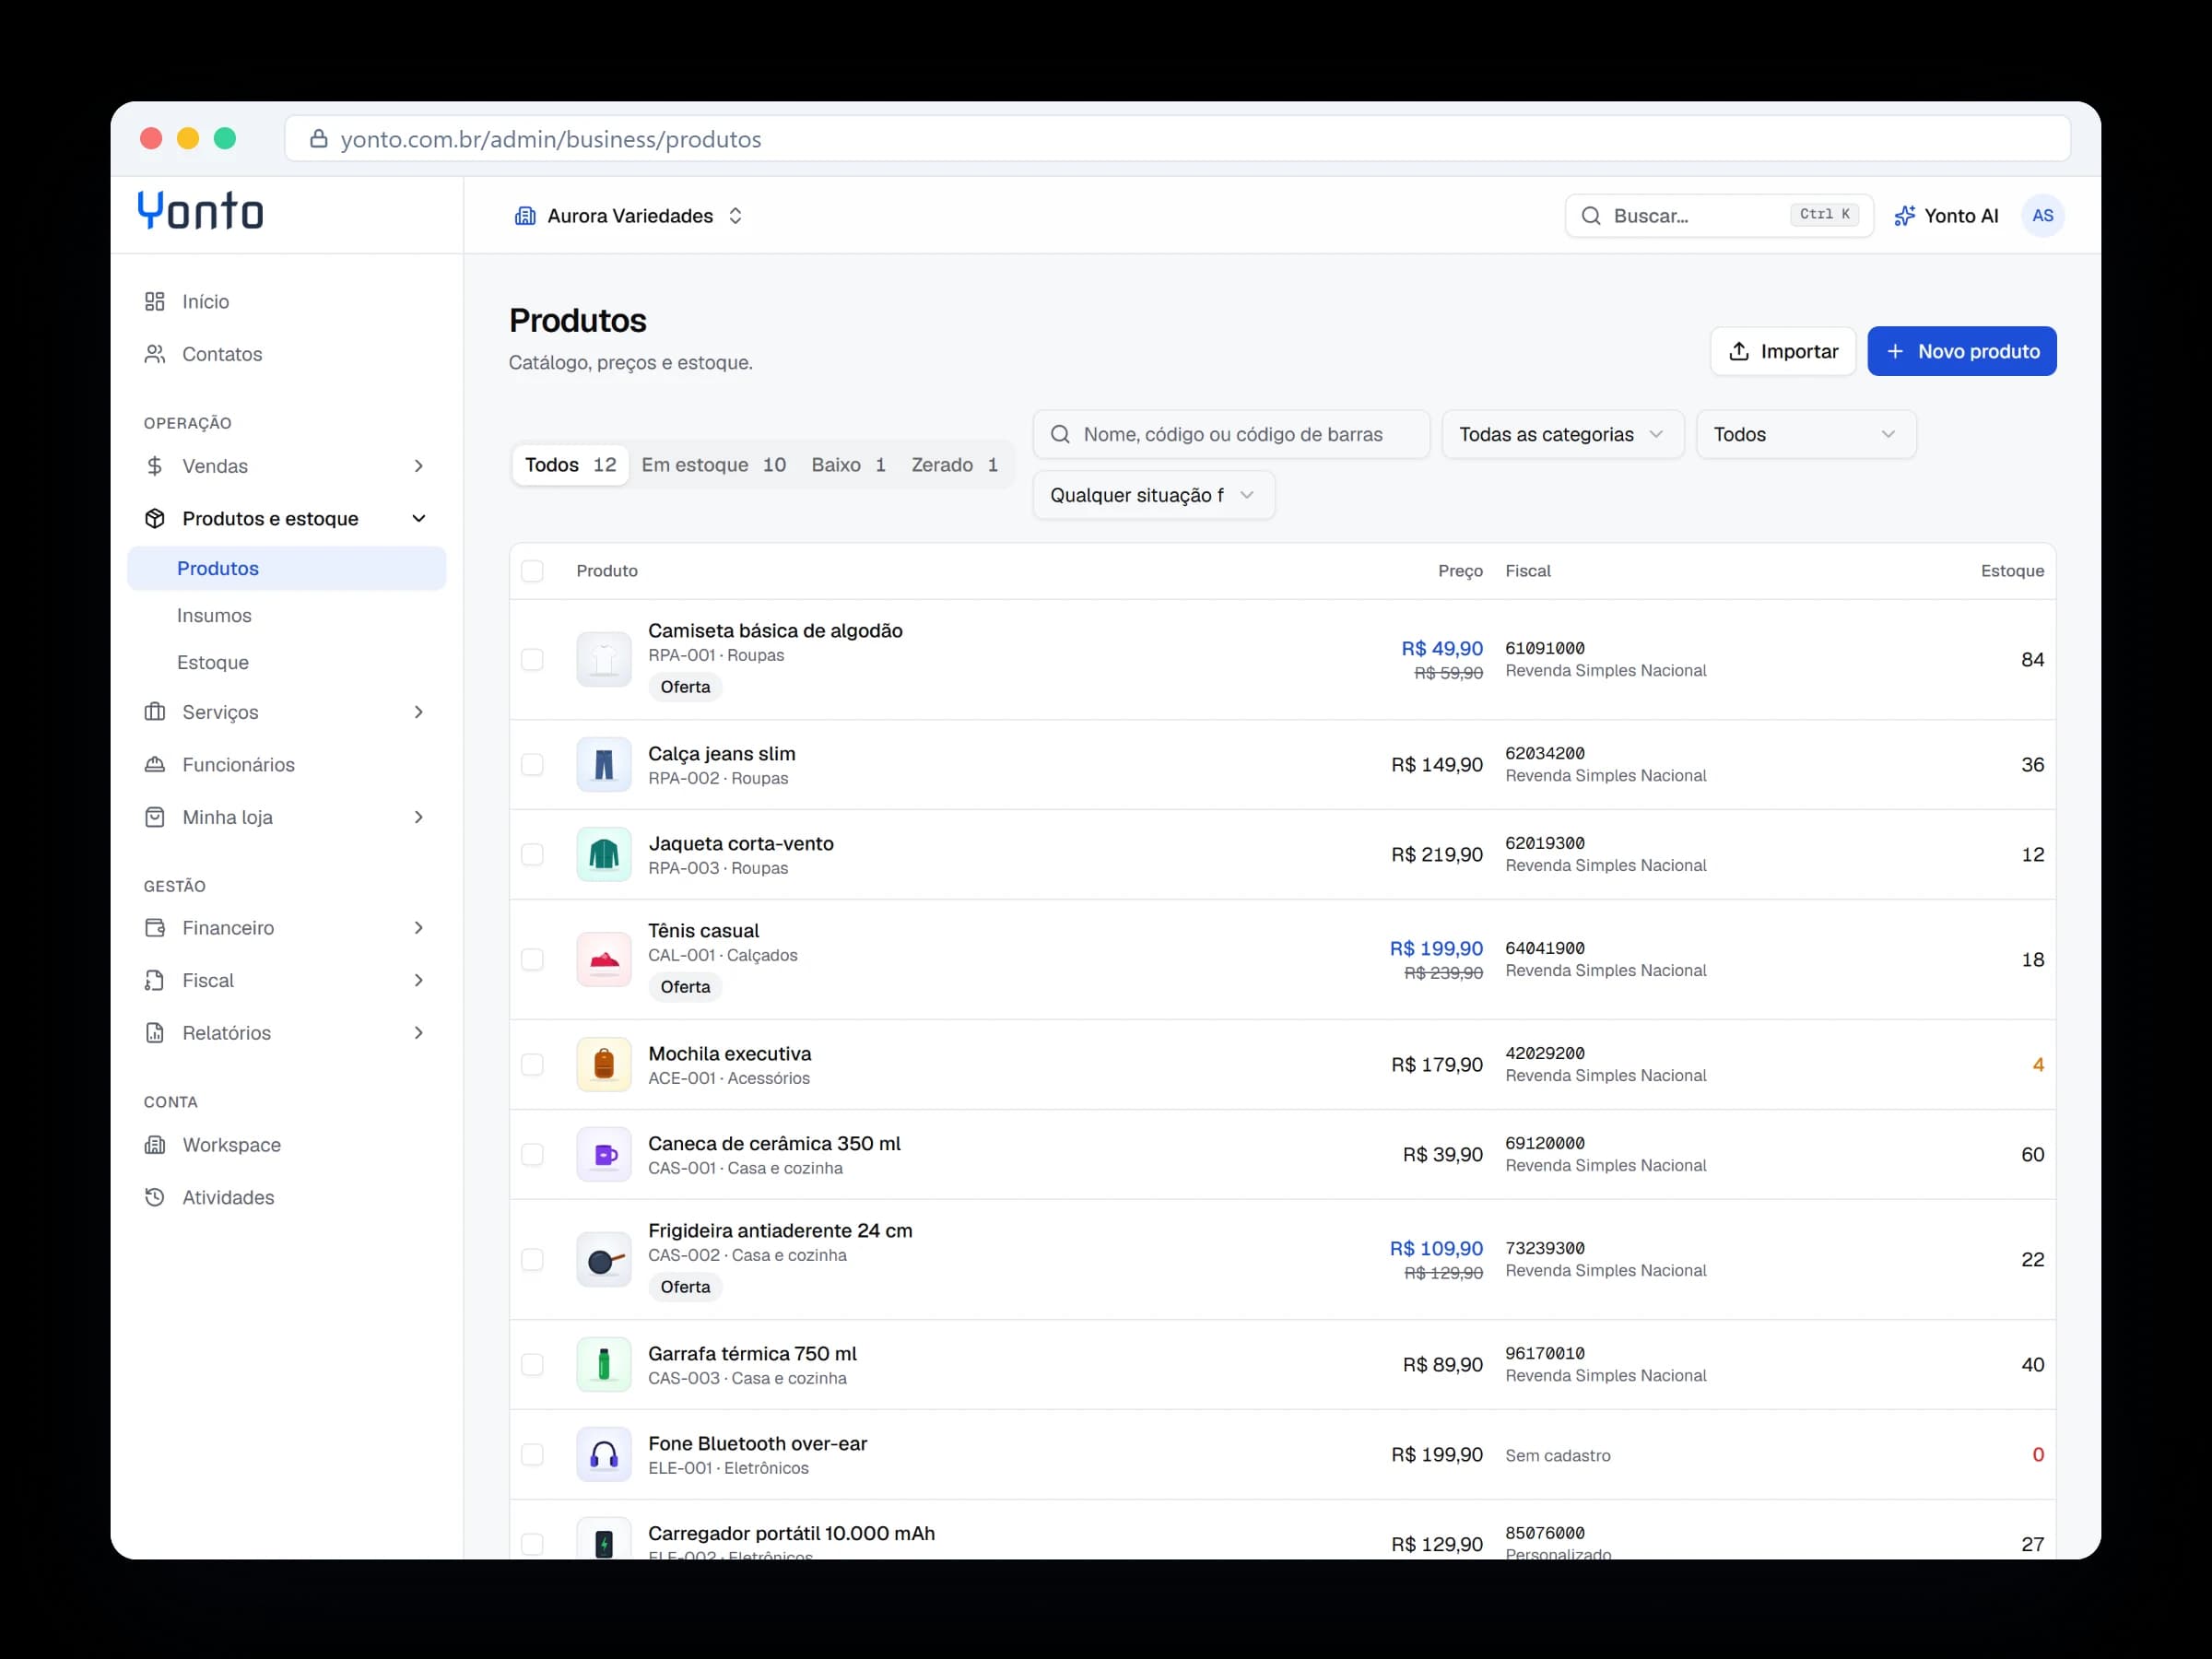Click the Relatórios document icon
This screenshot has width=2212, height=1659.
click(x=154, y=1033)
